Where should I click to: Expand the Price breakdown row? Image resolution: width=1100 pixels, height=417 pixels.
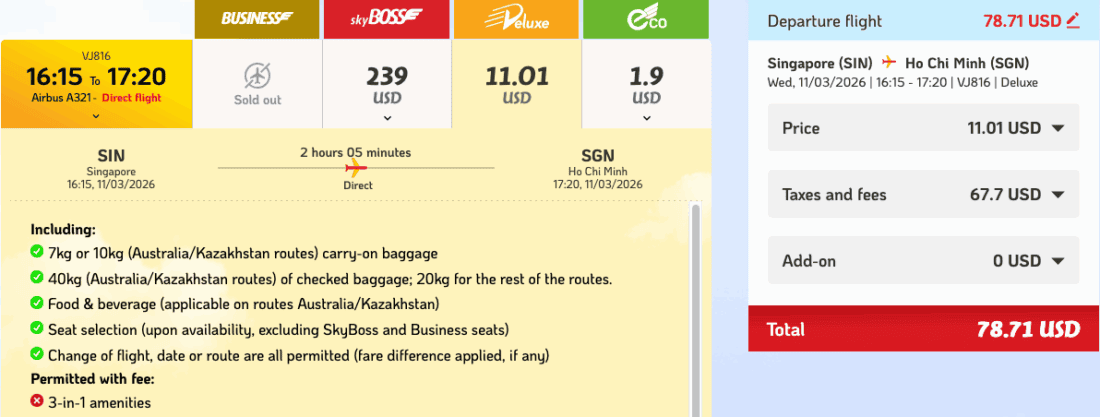[1058, 128]
